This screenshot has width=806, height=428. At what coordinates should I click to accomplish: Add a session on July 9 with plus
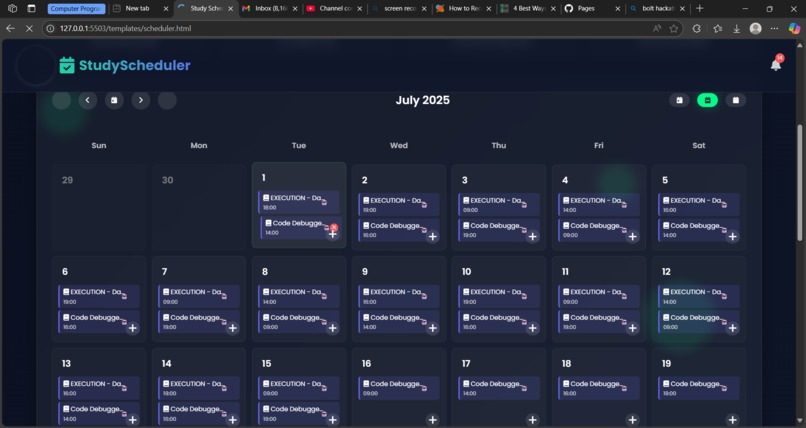(x=433, y=328)
